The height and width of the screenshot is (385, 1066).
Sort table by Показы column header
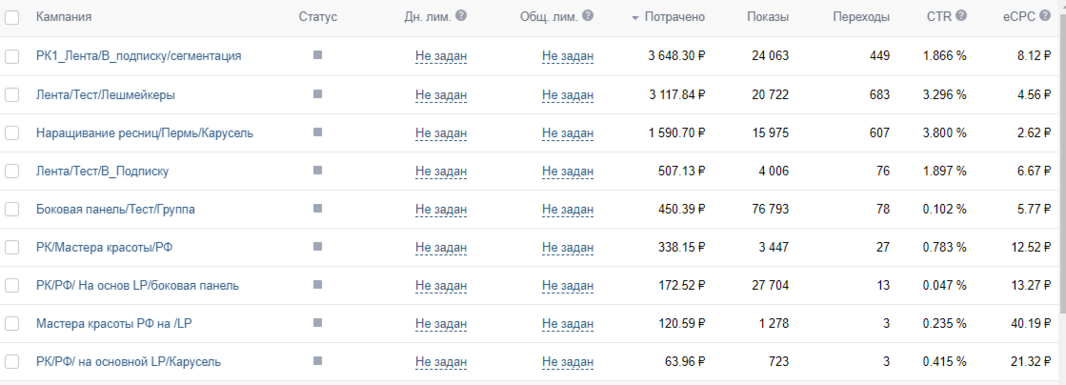tap(768, 17)
